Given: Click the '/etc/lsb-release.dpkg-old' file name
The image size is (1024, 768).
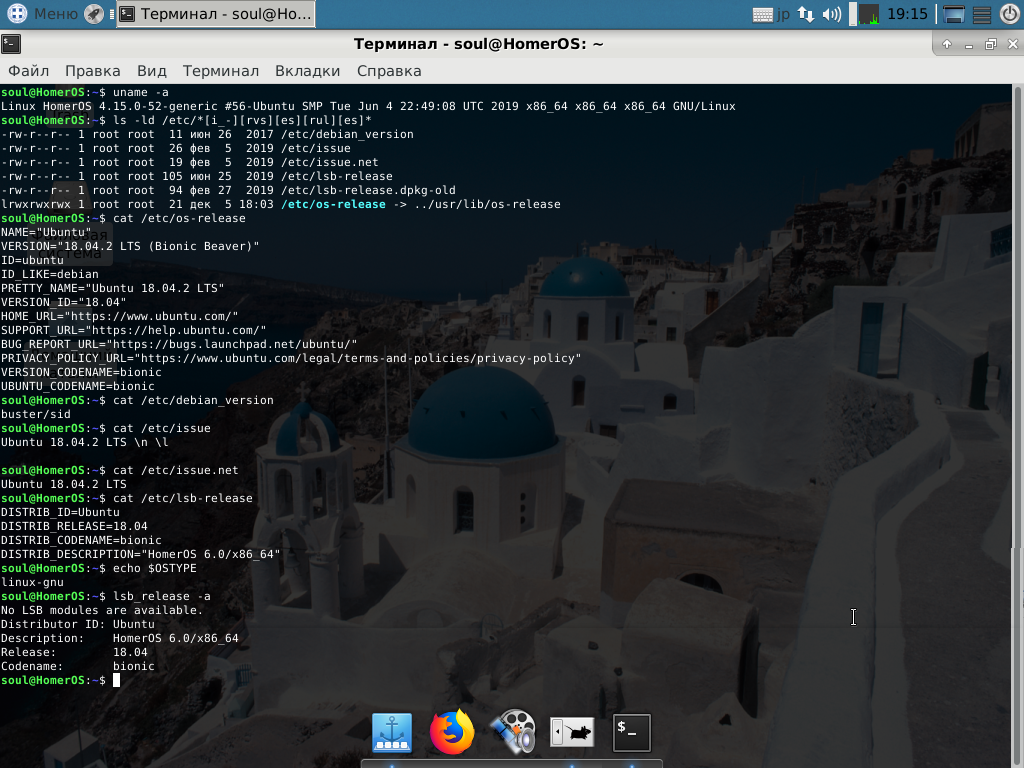Looking at the screenshot, I should tap(368, 190).
